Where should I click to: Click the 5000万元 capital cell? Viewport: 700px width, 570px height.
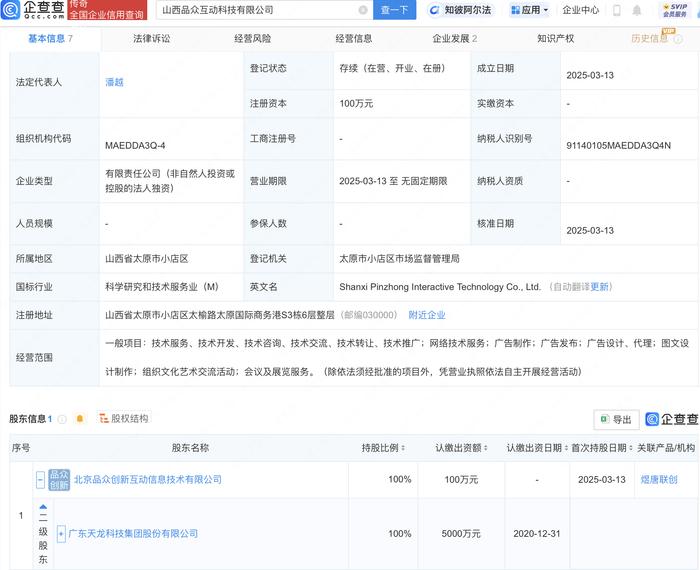pos(461,533)
